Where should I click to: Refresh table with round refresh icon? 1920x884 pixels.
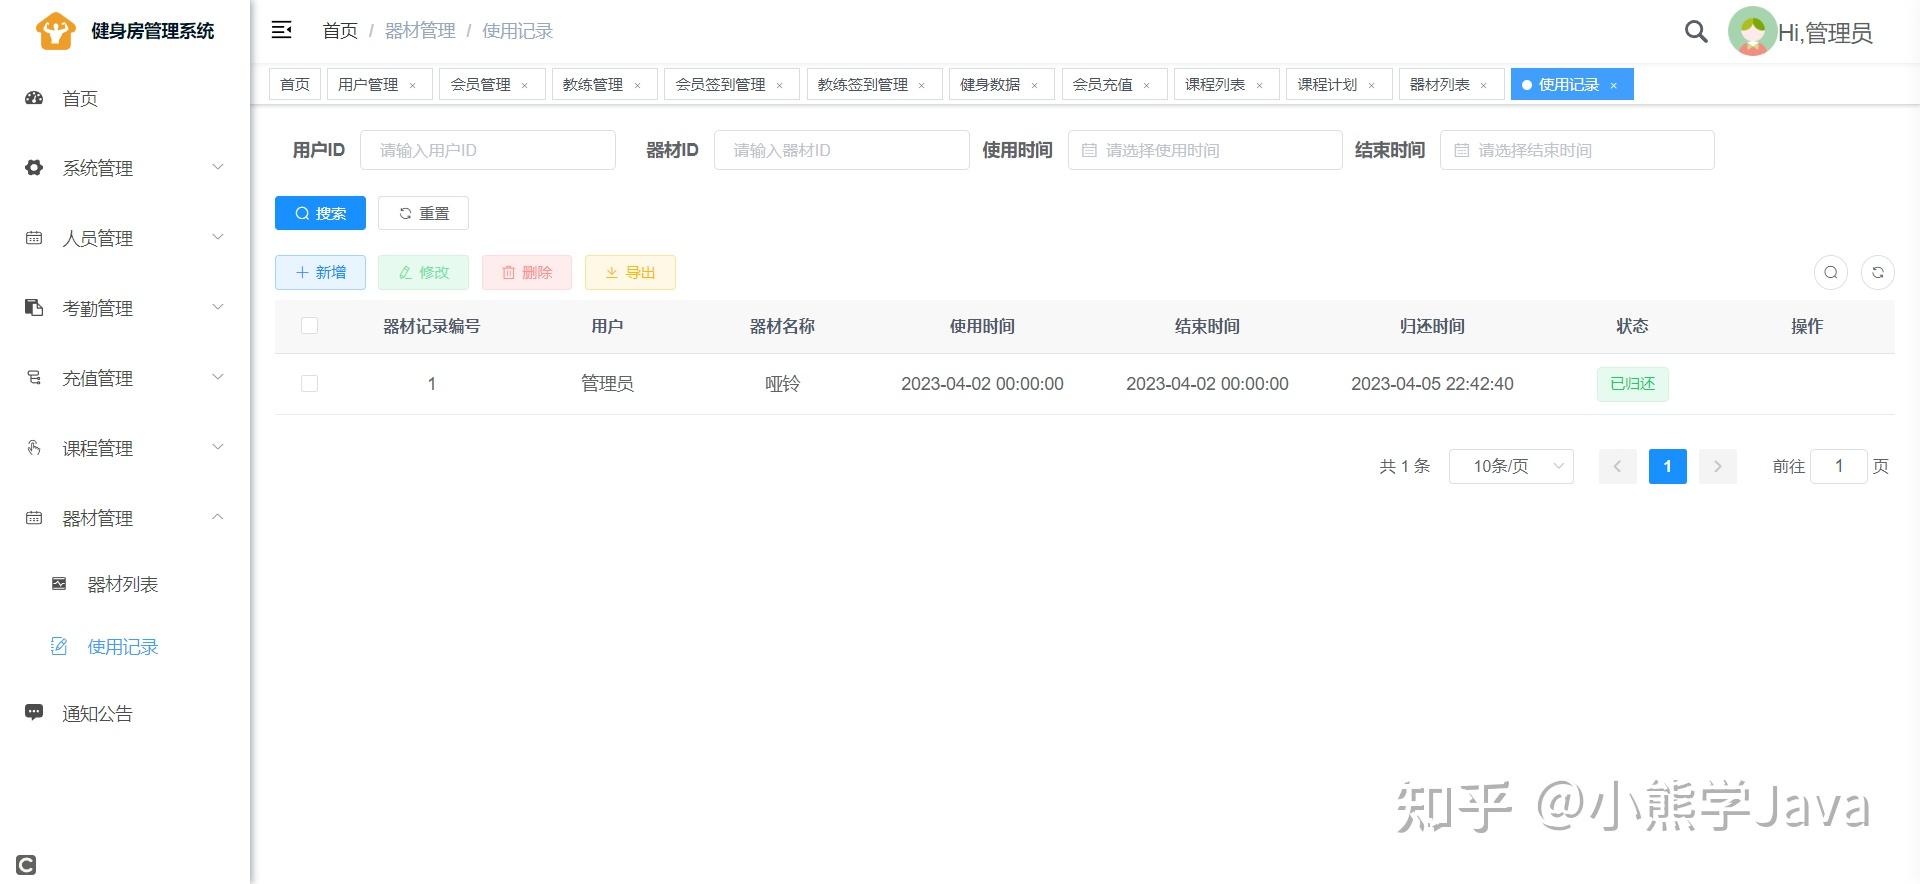point(1878,272)
